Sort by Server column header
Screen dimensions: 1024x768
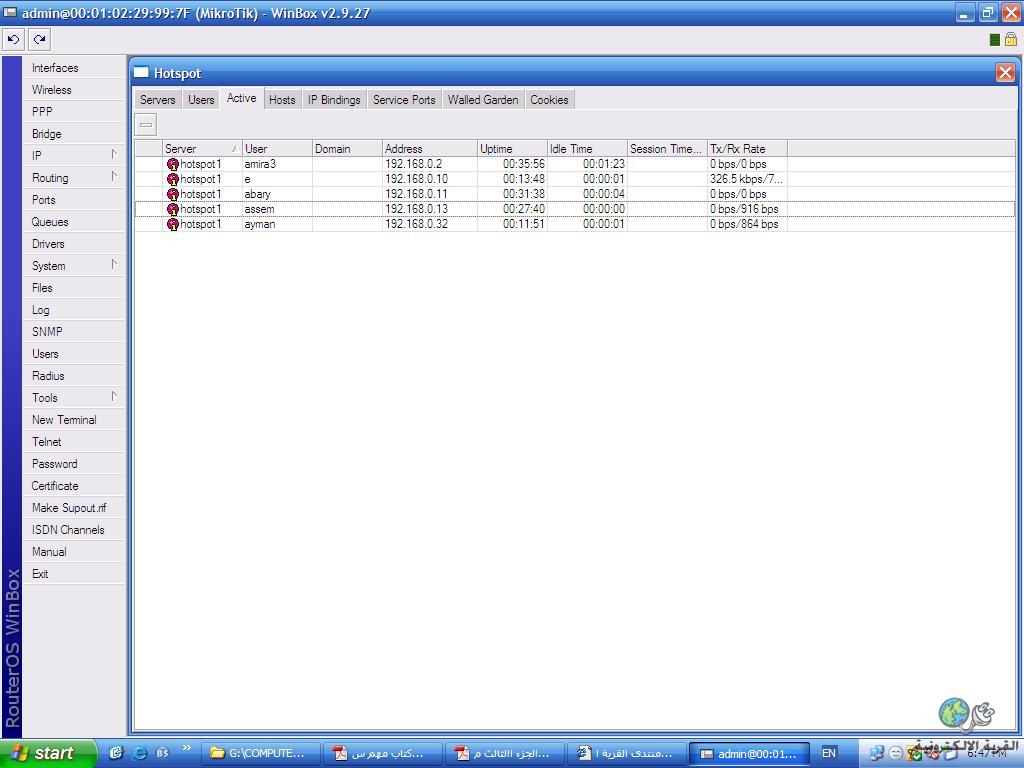[202, 148]
